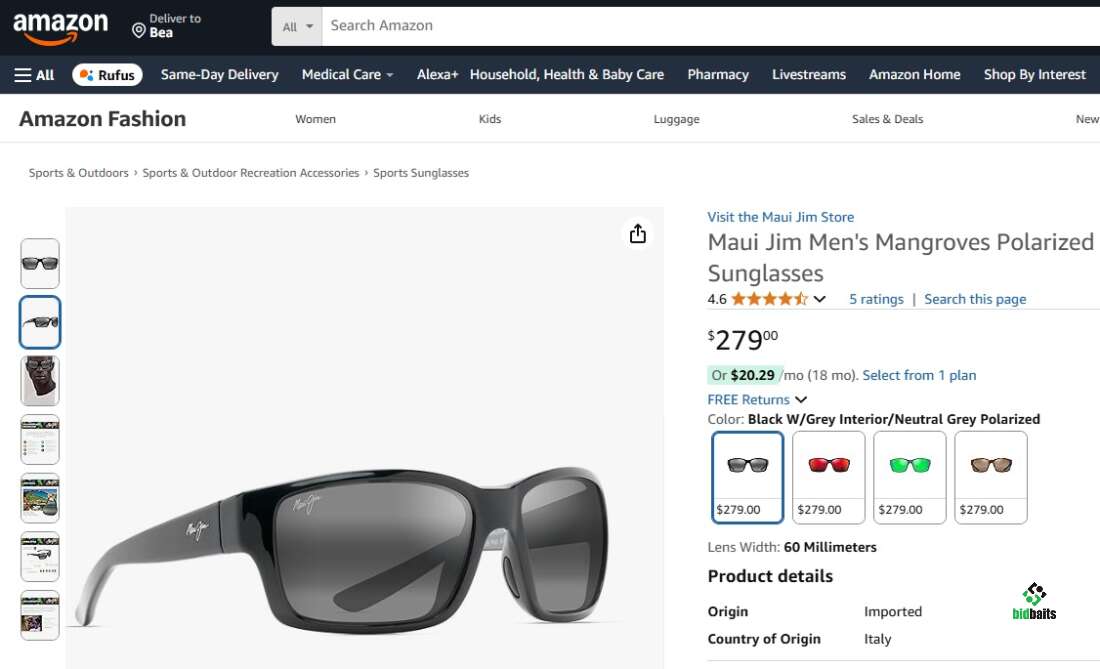
Task: Click the share icon on product image
Action: (x=638, y=234)
